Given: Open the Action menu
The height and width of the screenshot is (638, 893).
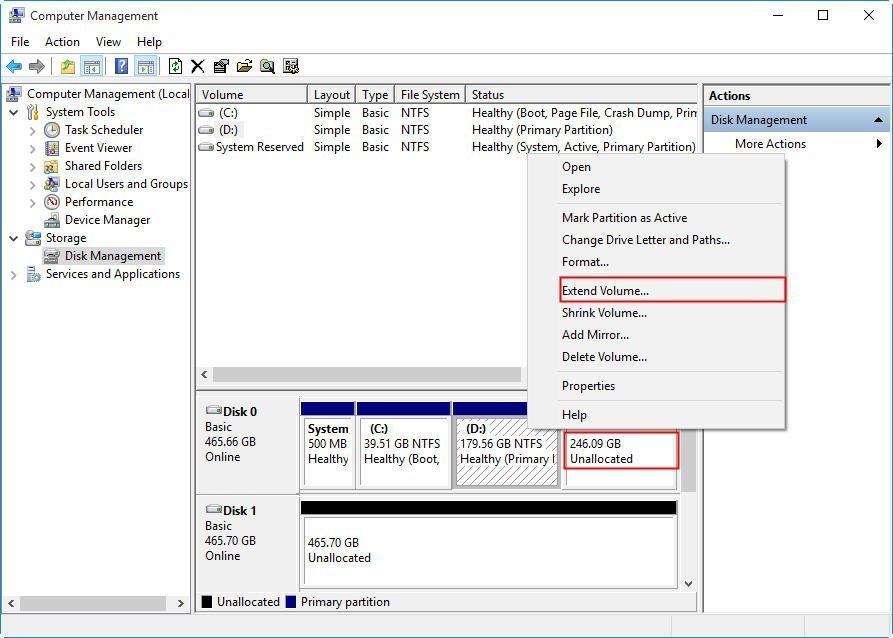Looking at the screenshot, I should pyautogui.click(x=62, y=42).
